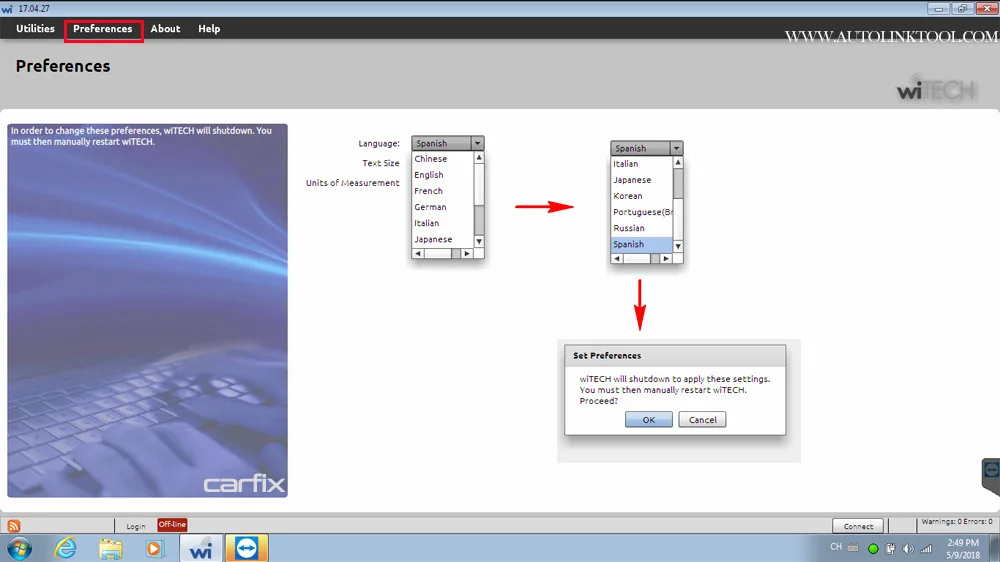Click the green status tray icon

pyautogui.click(x=873, y=549)
